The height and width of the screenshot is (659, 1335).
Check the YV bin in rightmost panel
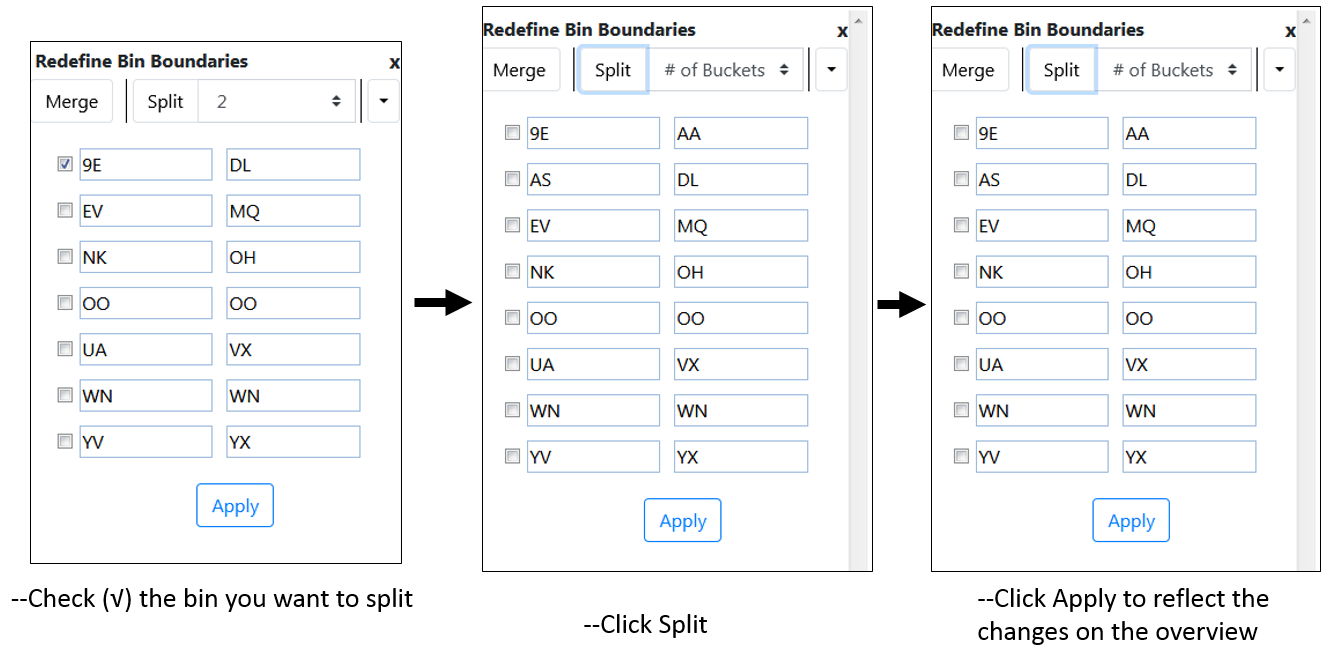pyautogui.click(x=961, y=456)
